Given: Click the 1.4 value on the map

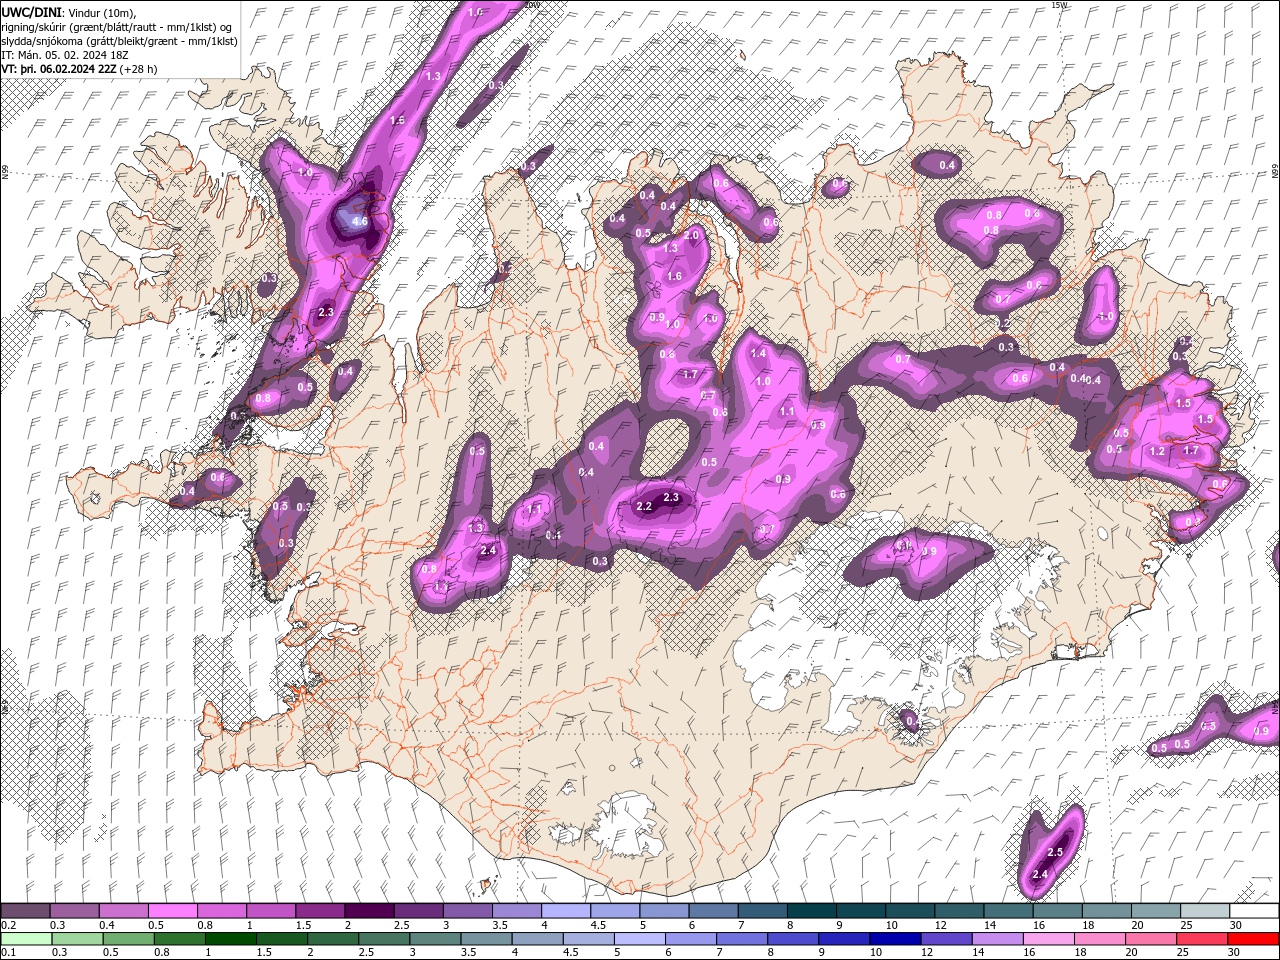Looking at the screenshot, I should [x=758, y=353].
